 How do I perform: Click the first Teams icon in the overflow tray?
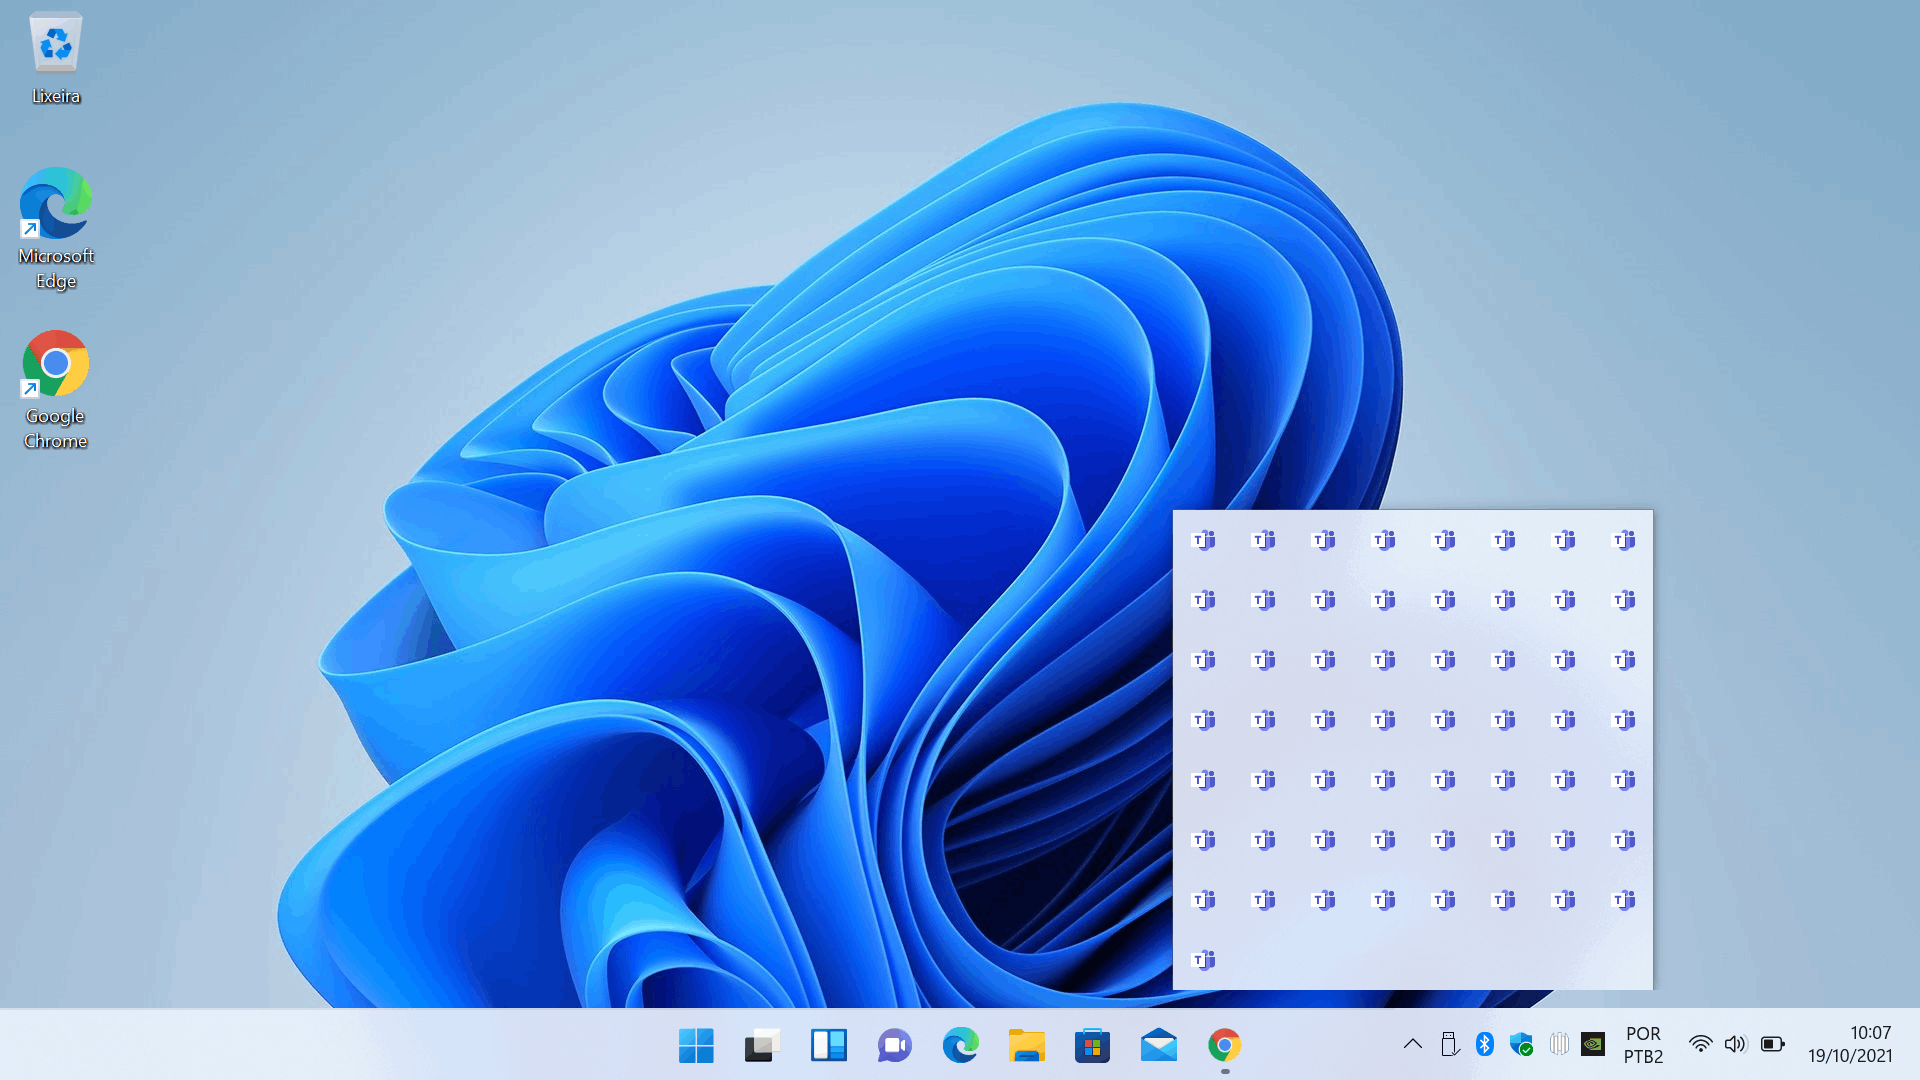tap(1204, 540)
